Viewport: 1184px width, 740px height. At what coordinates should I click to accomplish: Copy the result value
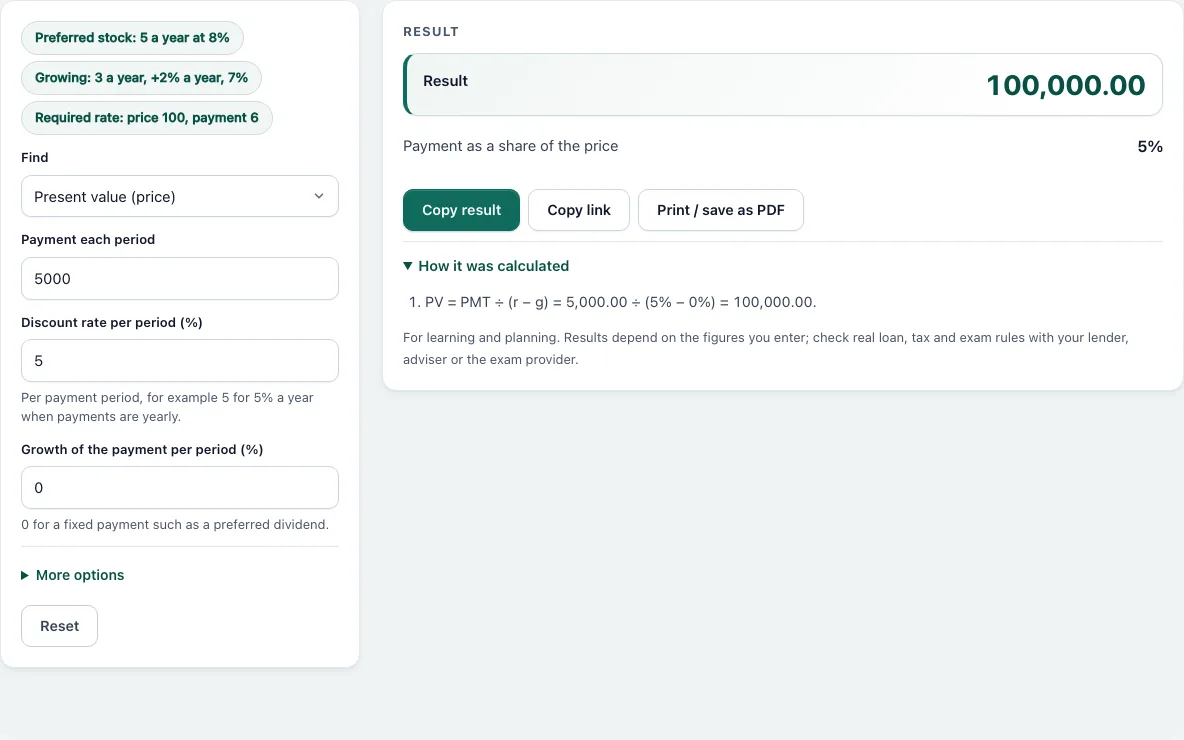pos(461,210)
